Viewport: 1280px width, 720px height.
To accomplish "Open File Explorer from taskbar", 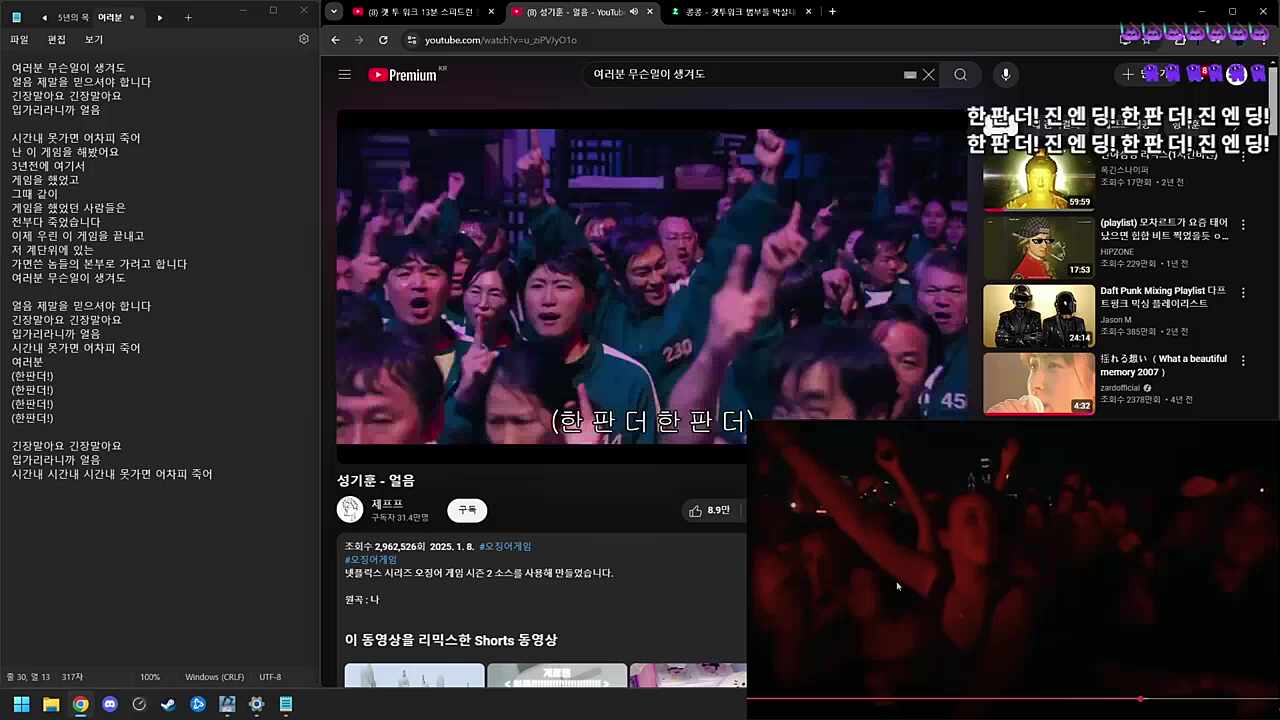I will pyautogui.click(x=51, y=704).
